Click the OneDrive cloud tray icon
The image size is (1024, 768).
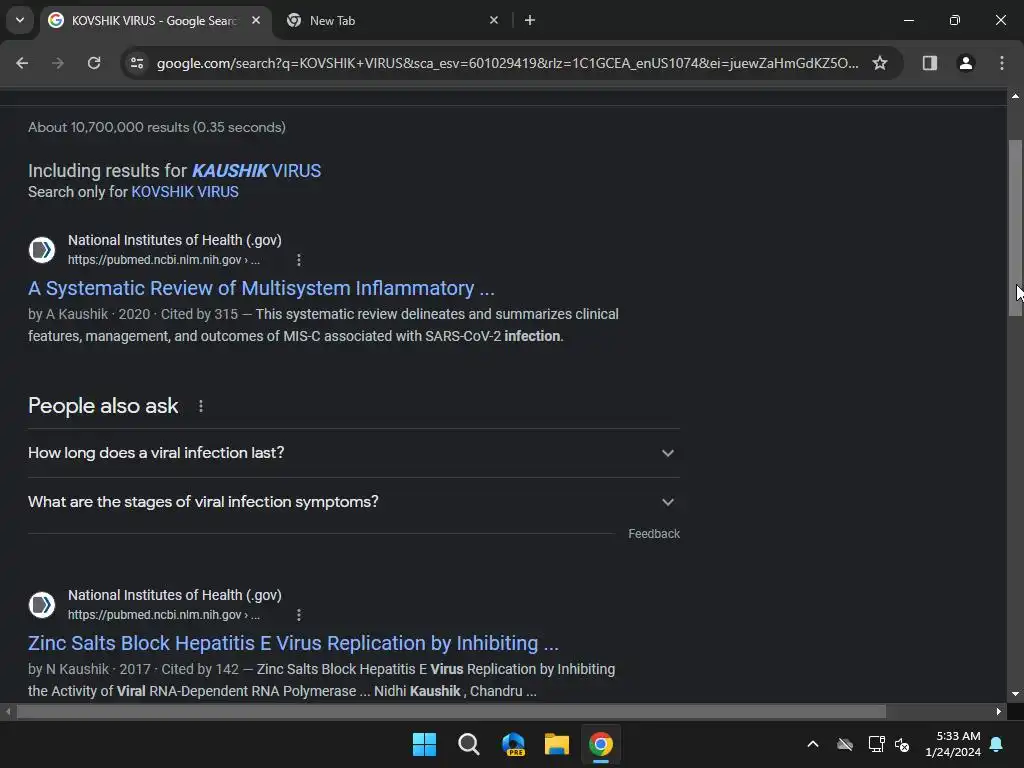click(844, 744)
